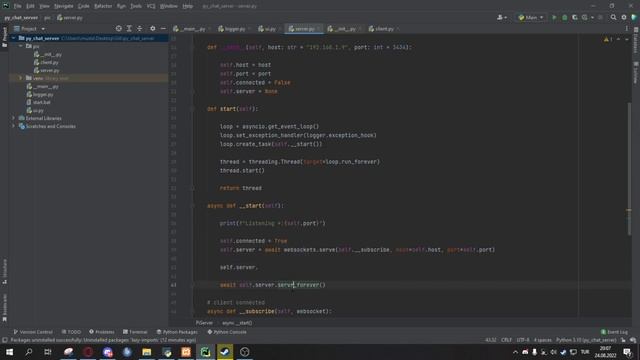Open SciView tool window on right stripe
Viewport: 640px width, 360px height.
(636, 72)
